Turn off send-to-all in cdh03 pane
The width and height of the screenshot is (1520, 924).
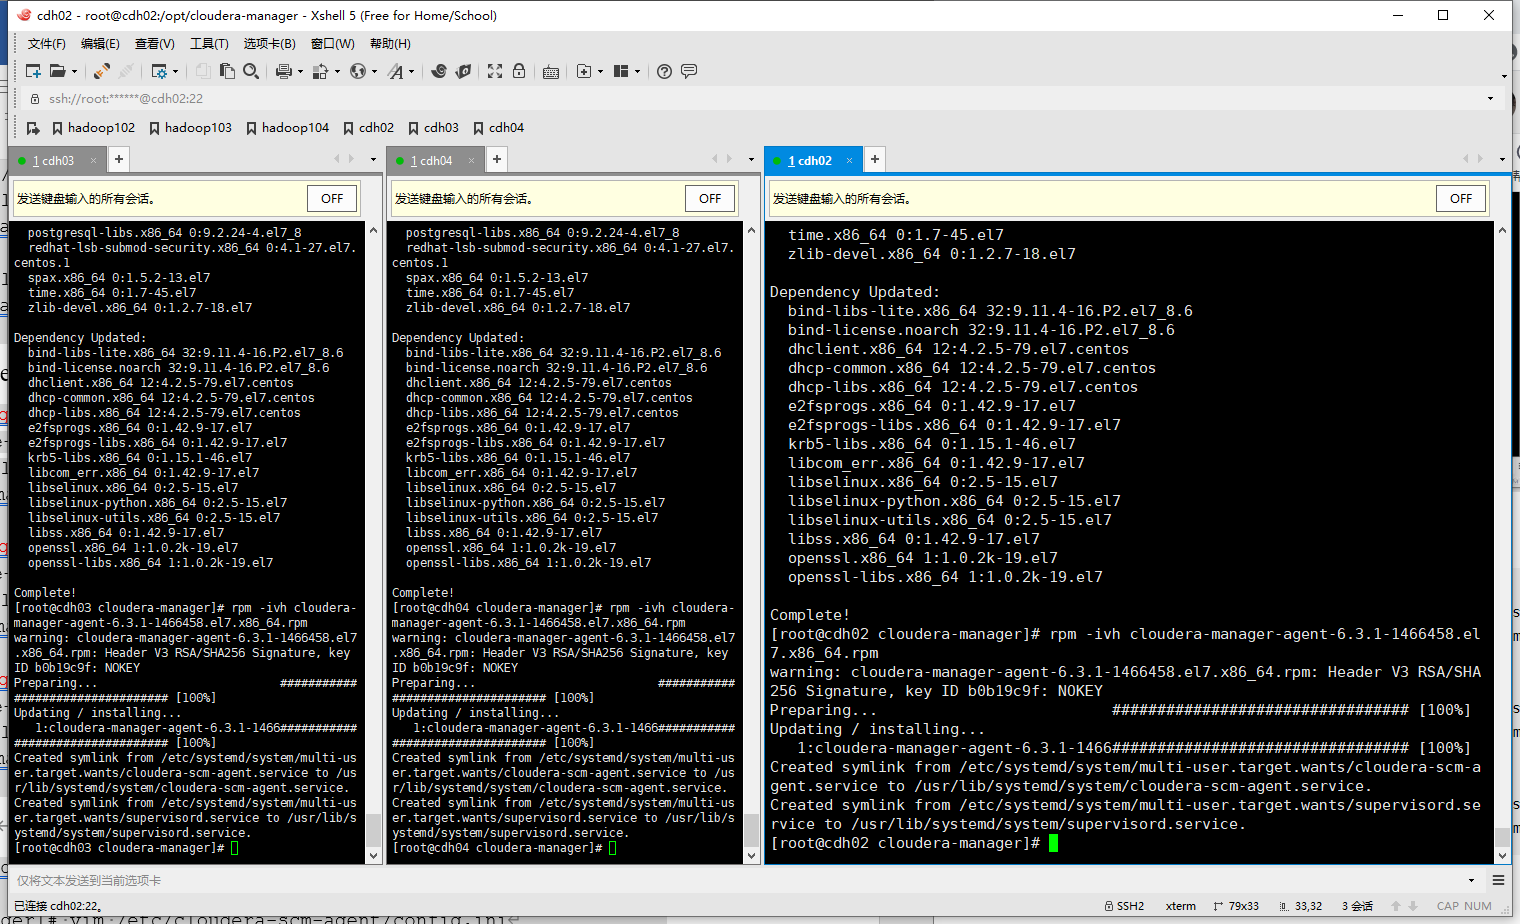(x=332, y=198)
